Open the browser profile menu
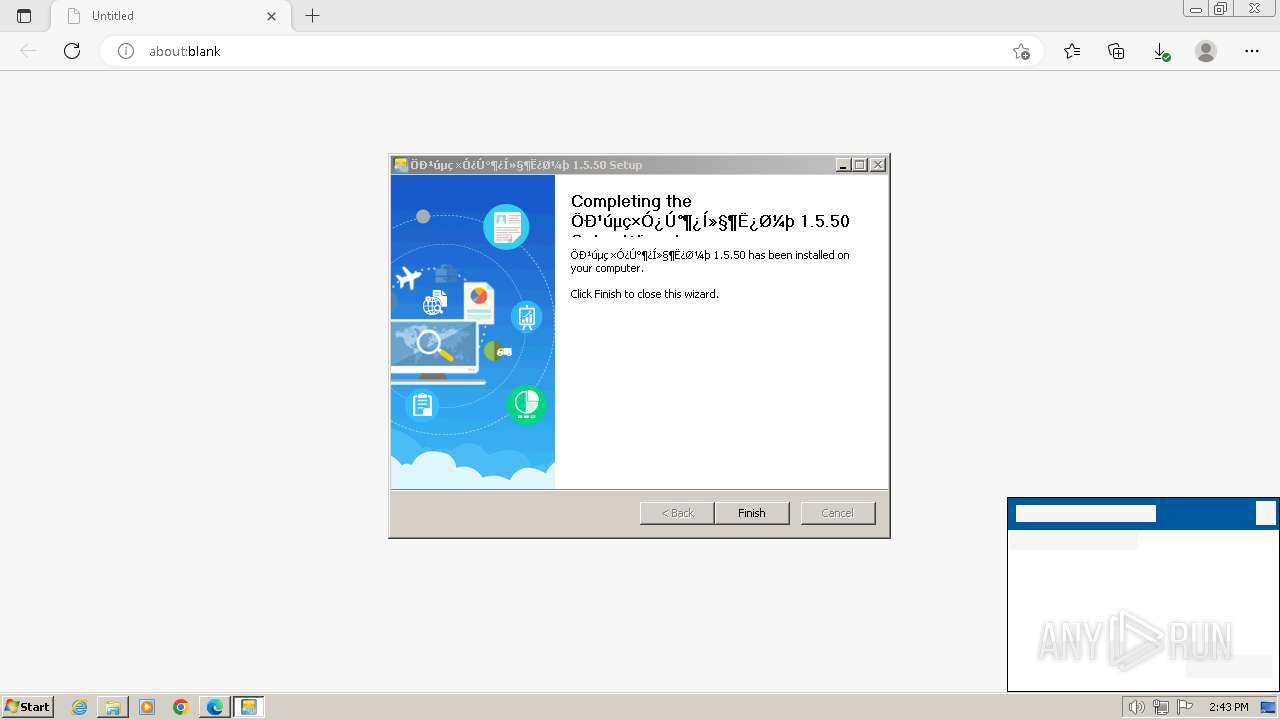Image resolution: width=1280 pixels, height=720 pixels. point(1206,51)
